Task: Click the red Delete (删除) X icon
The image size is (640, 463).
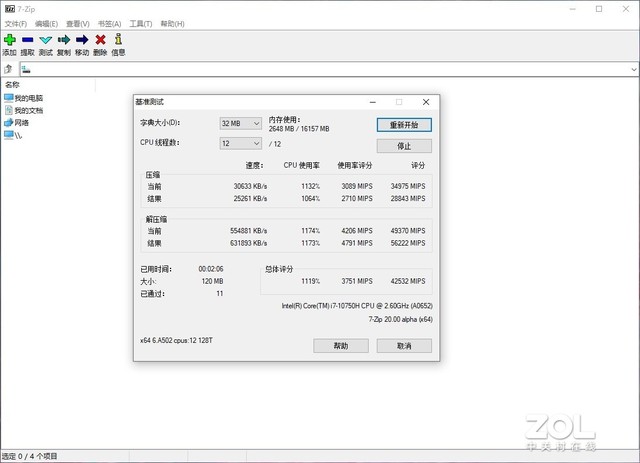Action: pyautogui.click(x=100, y=40)
